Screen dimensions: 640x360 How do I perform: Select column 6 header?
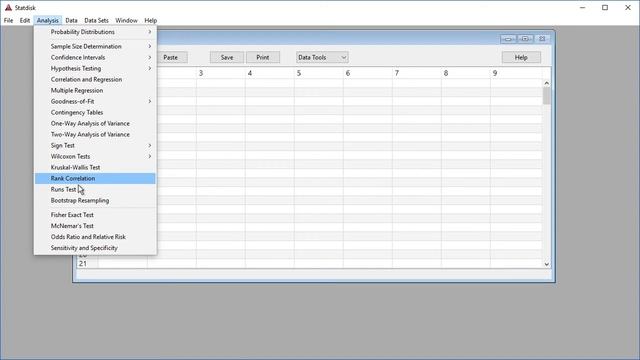click(x=367, y=73)
